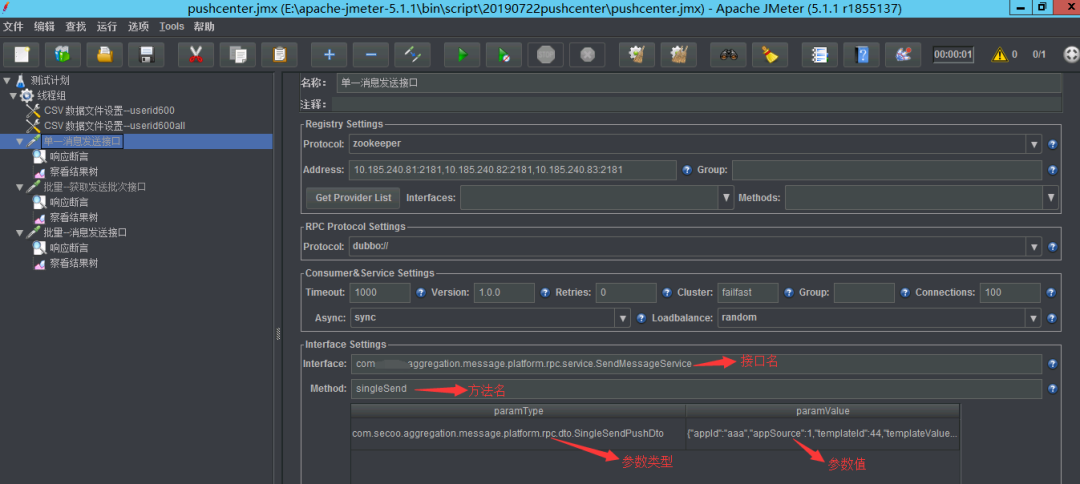Click the paramType cell SingleSendPushDto
1080x484 pixels.
click(518, 434)
